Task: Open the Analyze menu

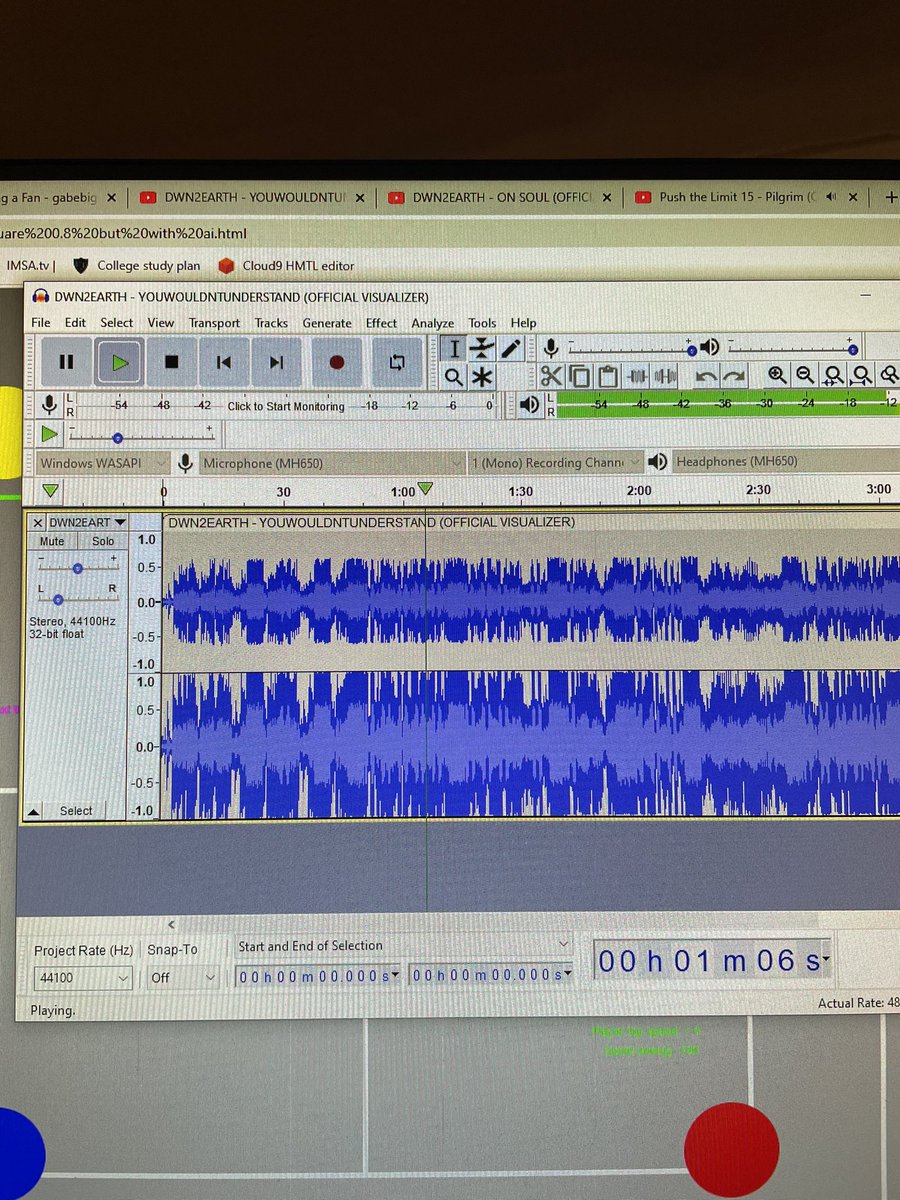Action: coord(433,323)
